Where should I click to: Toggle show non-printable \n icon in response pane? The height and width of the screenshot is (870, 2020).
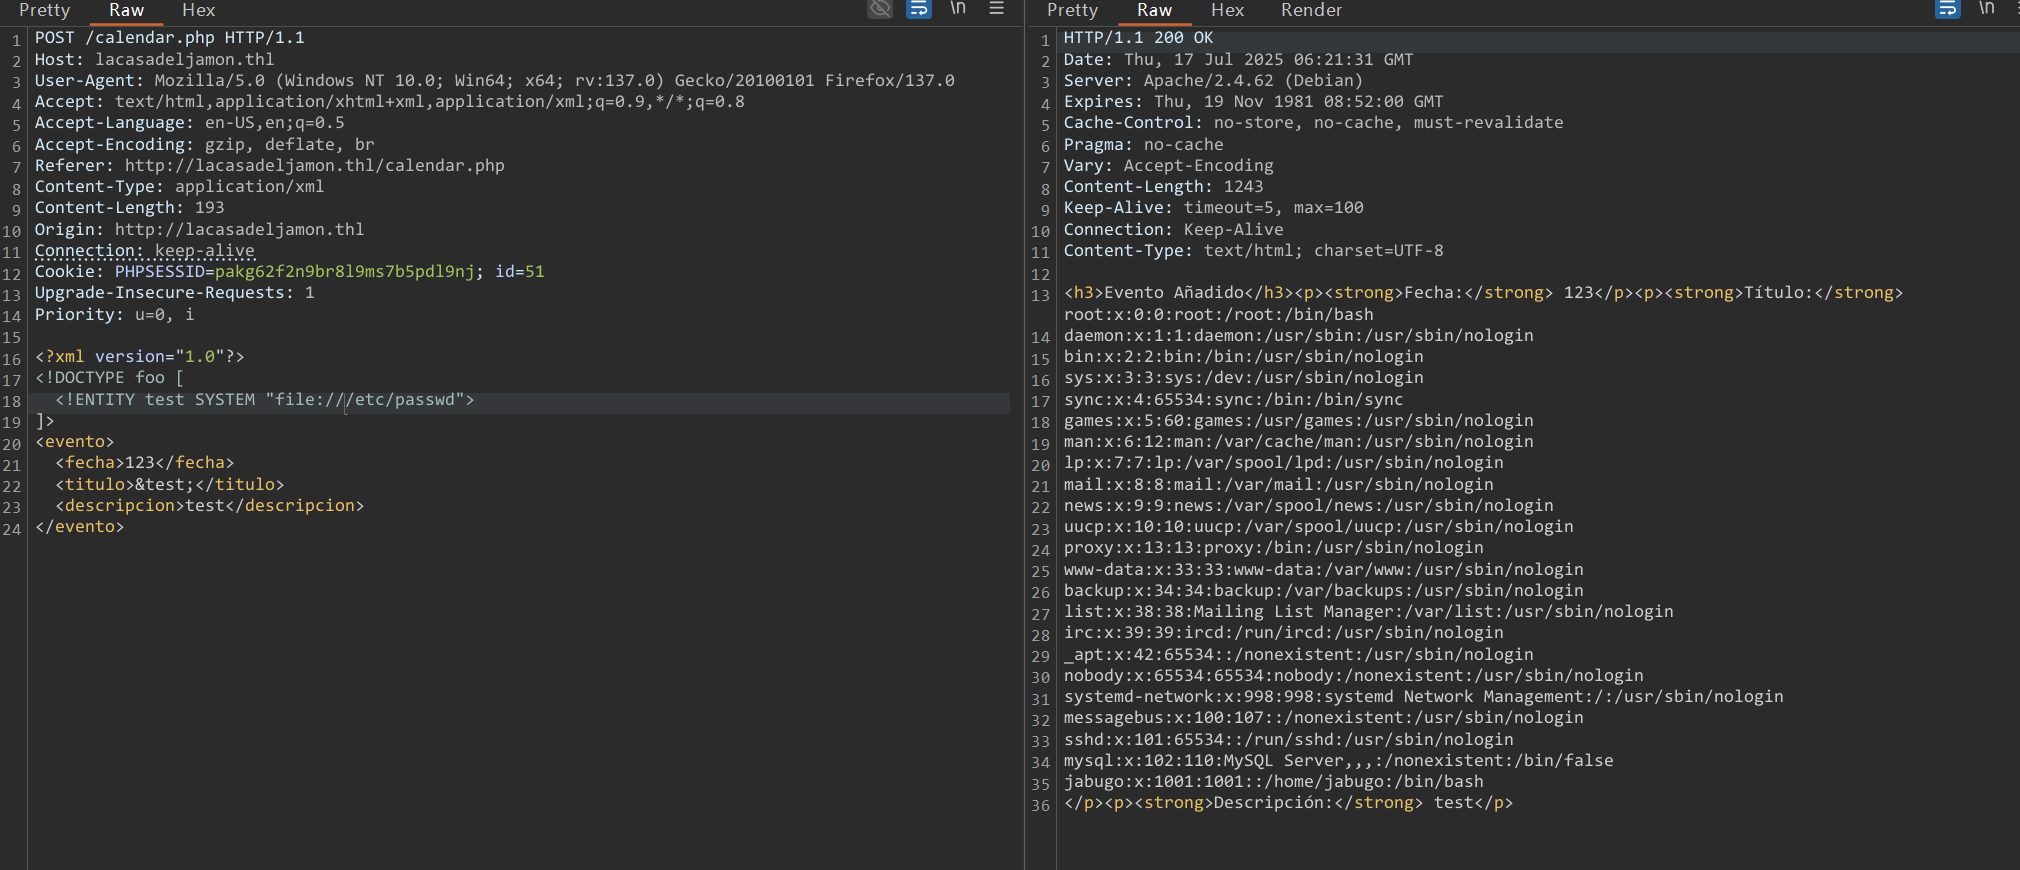pyautogui.click(x=1987, y=8)
